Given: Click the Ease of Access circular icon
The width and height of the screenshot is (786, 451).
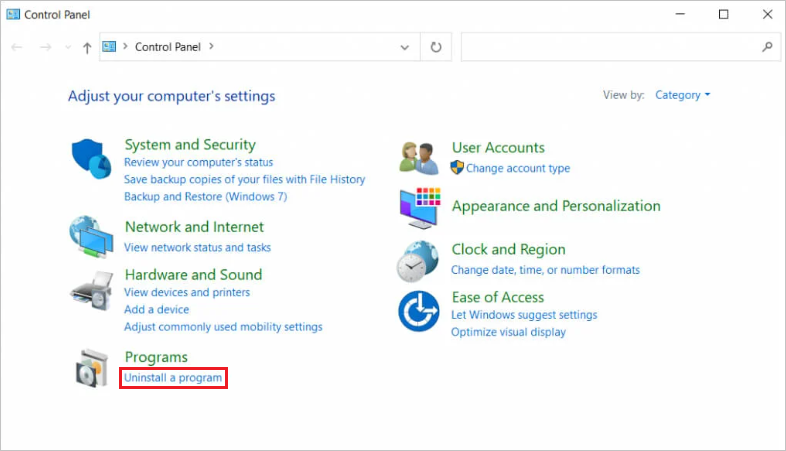Looking at the screenshot, I should pos(419,311).
